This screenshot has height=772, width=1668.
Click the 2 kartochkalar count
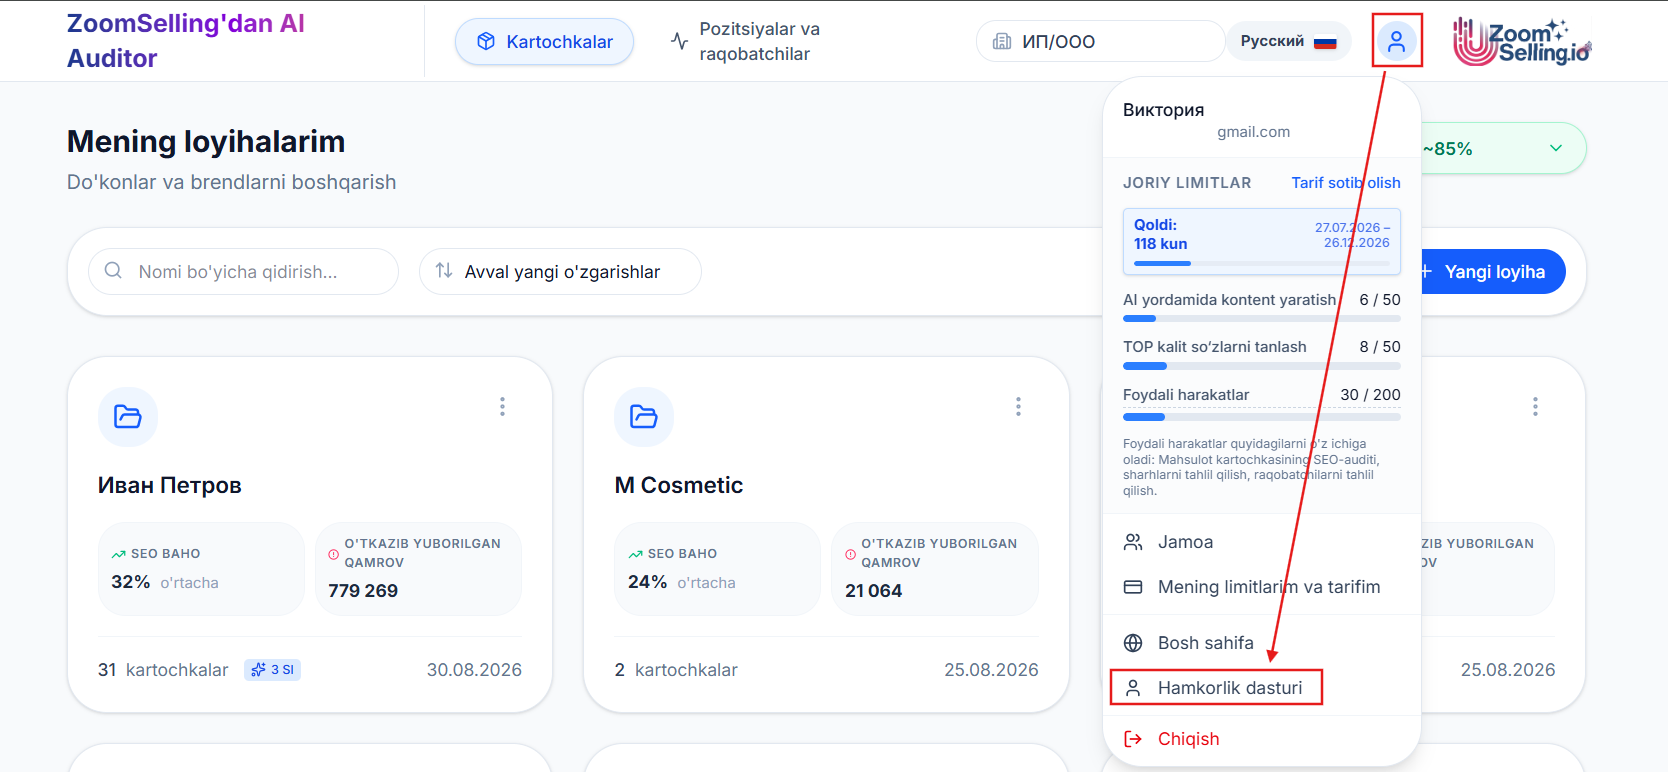click(676, 670)
